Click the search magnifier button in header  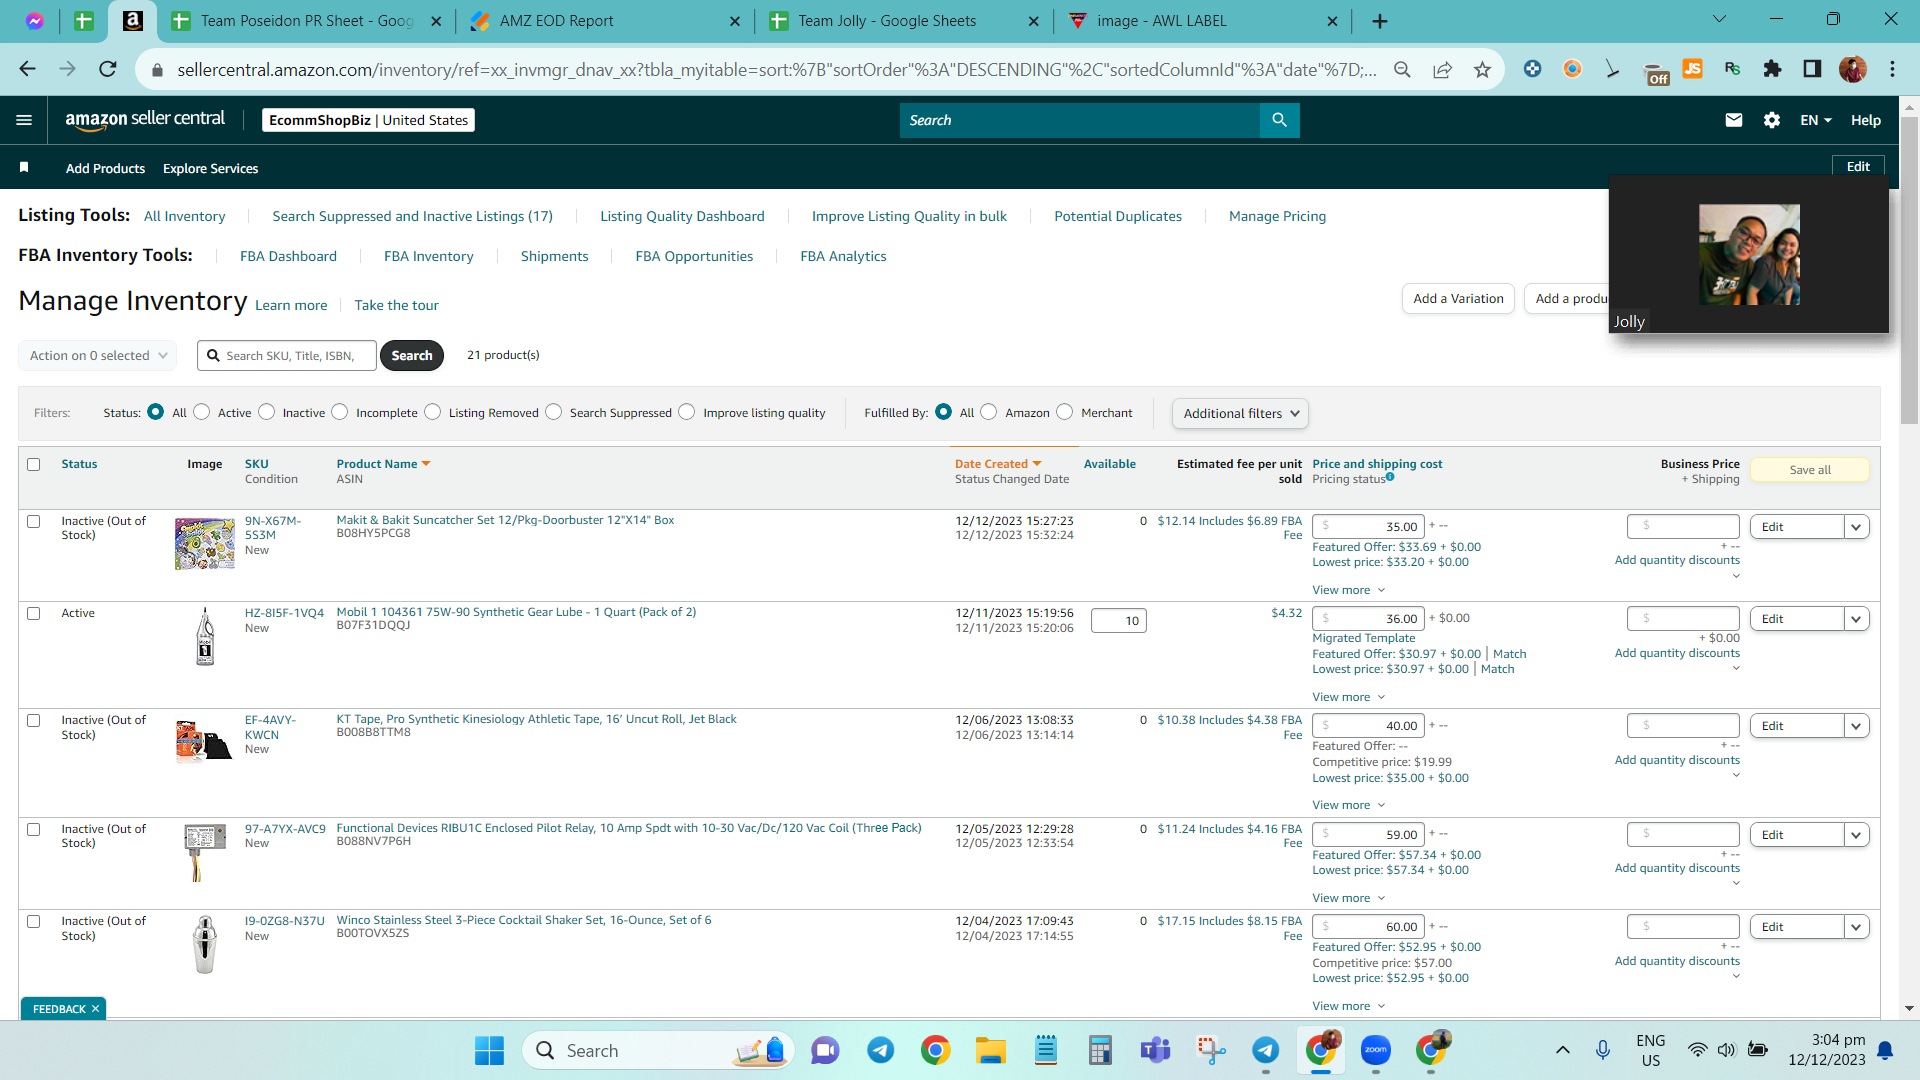click(x=1279, y=120)
